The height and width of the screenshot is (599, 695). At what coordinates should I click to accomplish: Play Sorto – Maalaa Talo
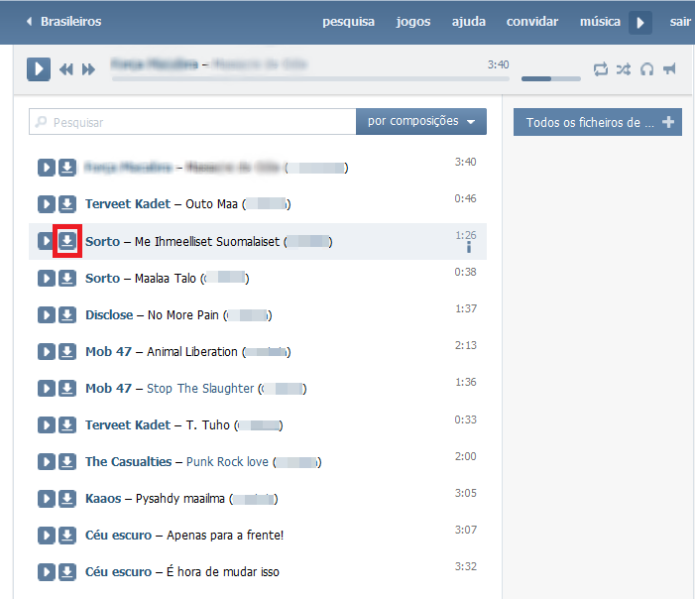pos(46,278)
